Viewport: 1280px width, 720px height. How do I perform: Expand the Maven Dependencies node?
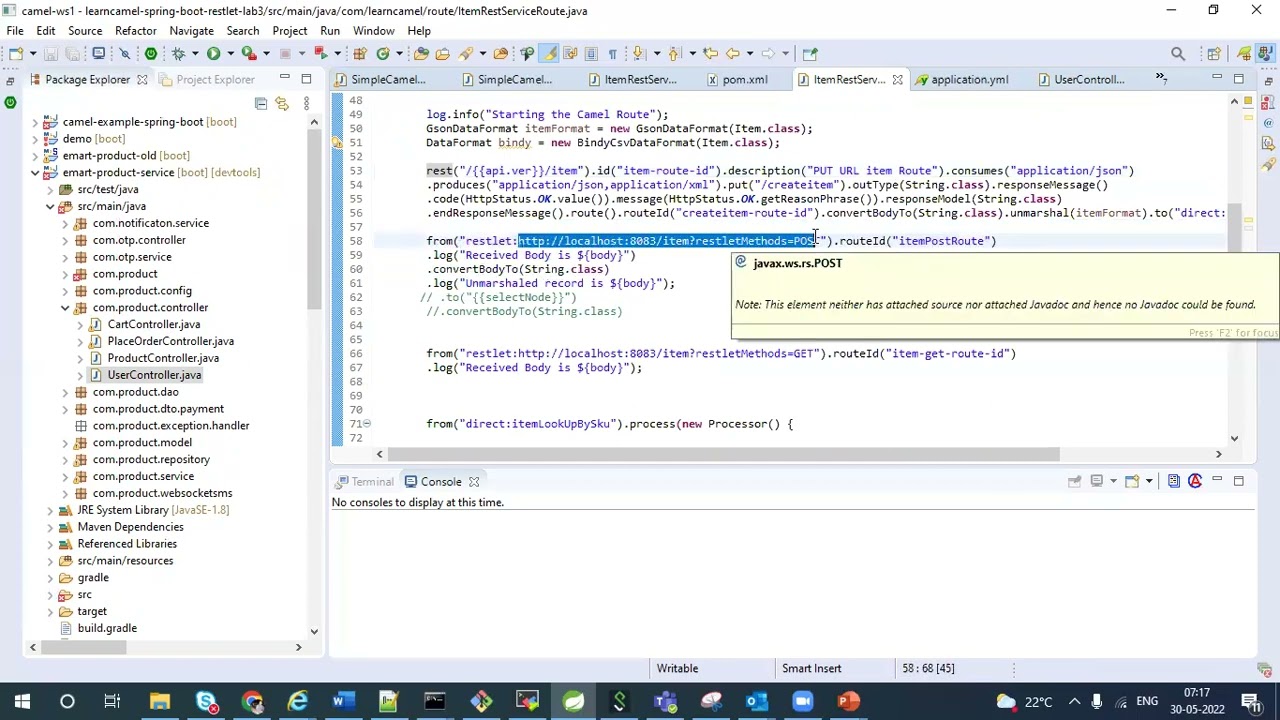coord(50,527)
